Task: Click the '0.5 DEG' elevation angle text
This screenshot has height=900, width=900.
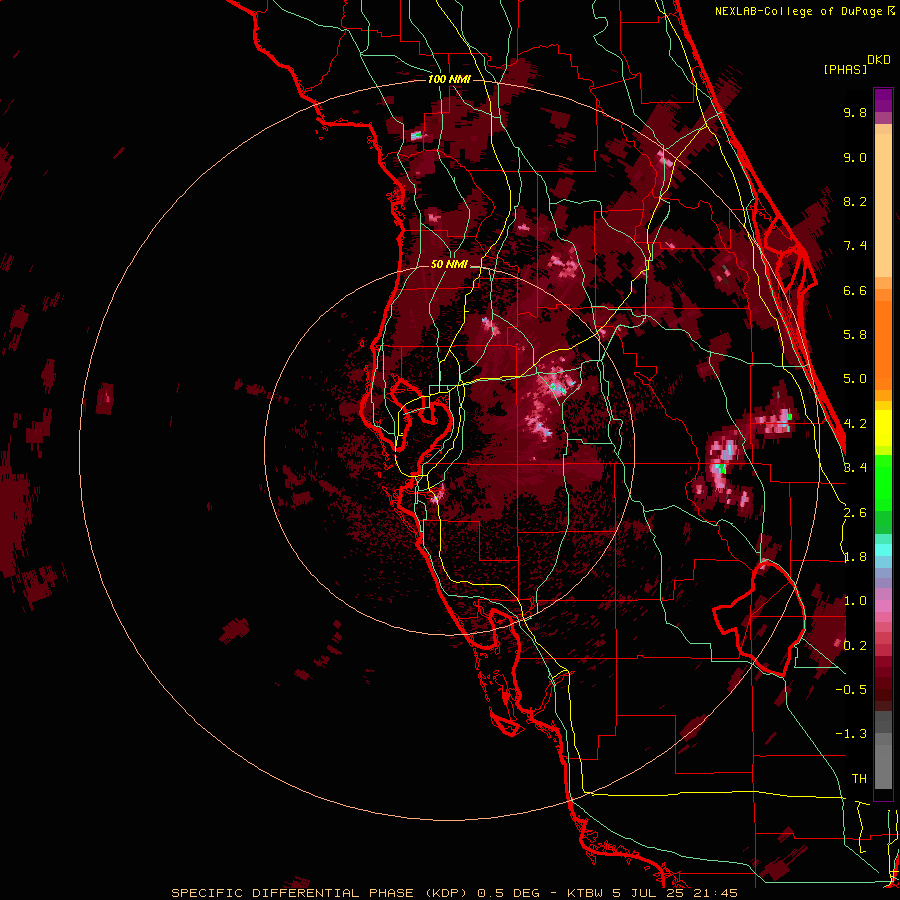Action: [x=508, y=893]
